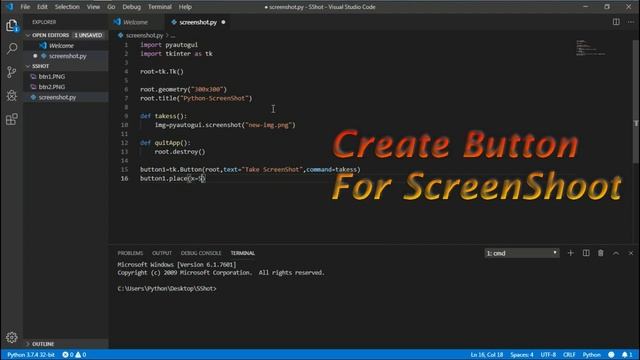
Task: Click the editor minimap preview
Action: [590, 48]
